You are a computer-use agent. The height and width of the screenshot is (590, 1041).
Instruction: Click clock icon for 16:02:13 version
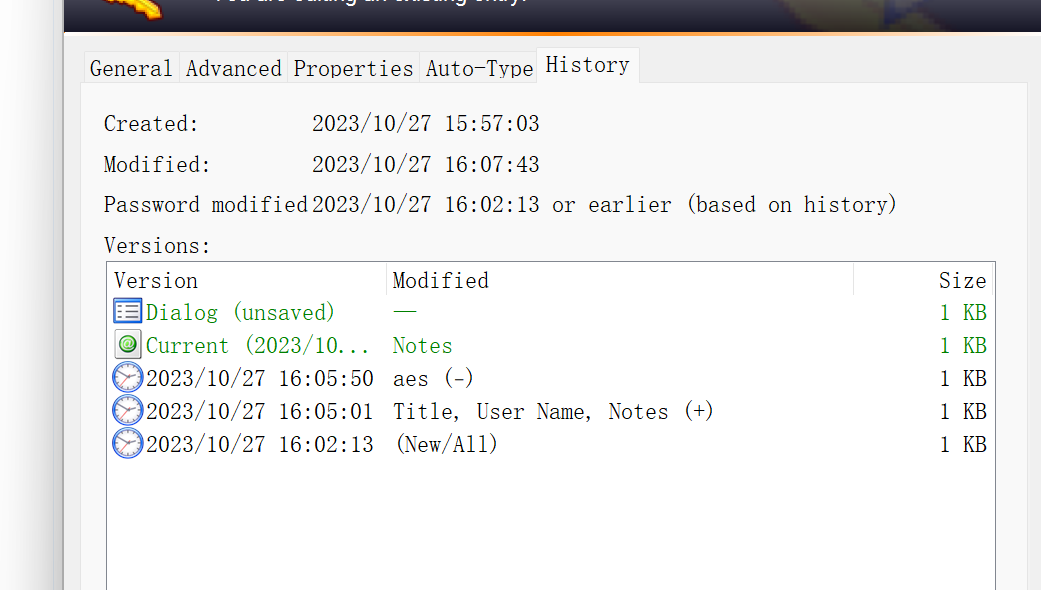pyautogui.click(x=127, y=444)
